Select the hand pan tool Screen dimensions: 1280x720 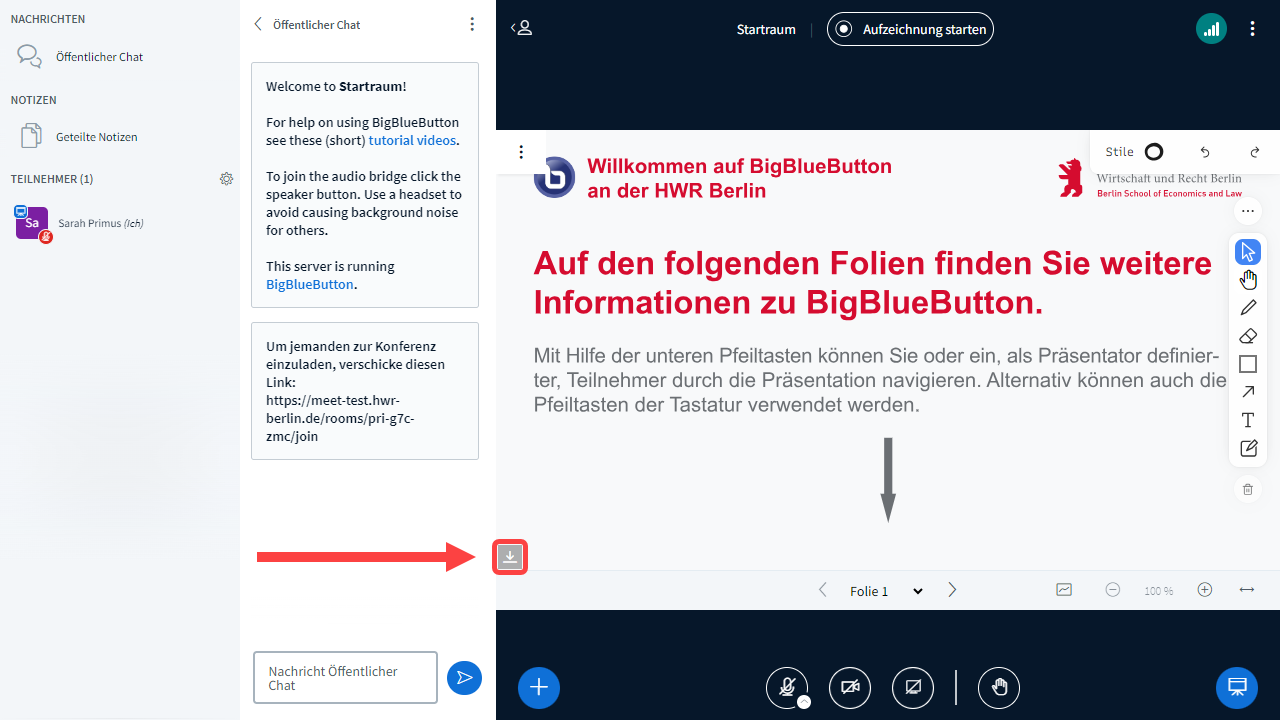[x=1248, y=279]
